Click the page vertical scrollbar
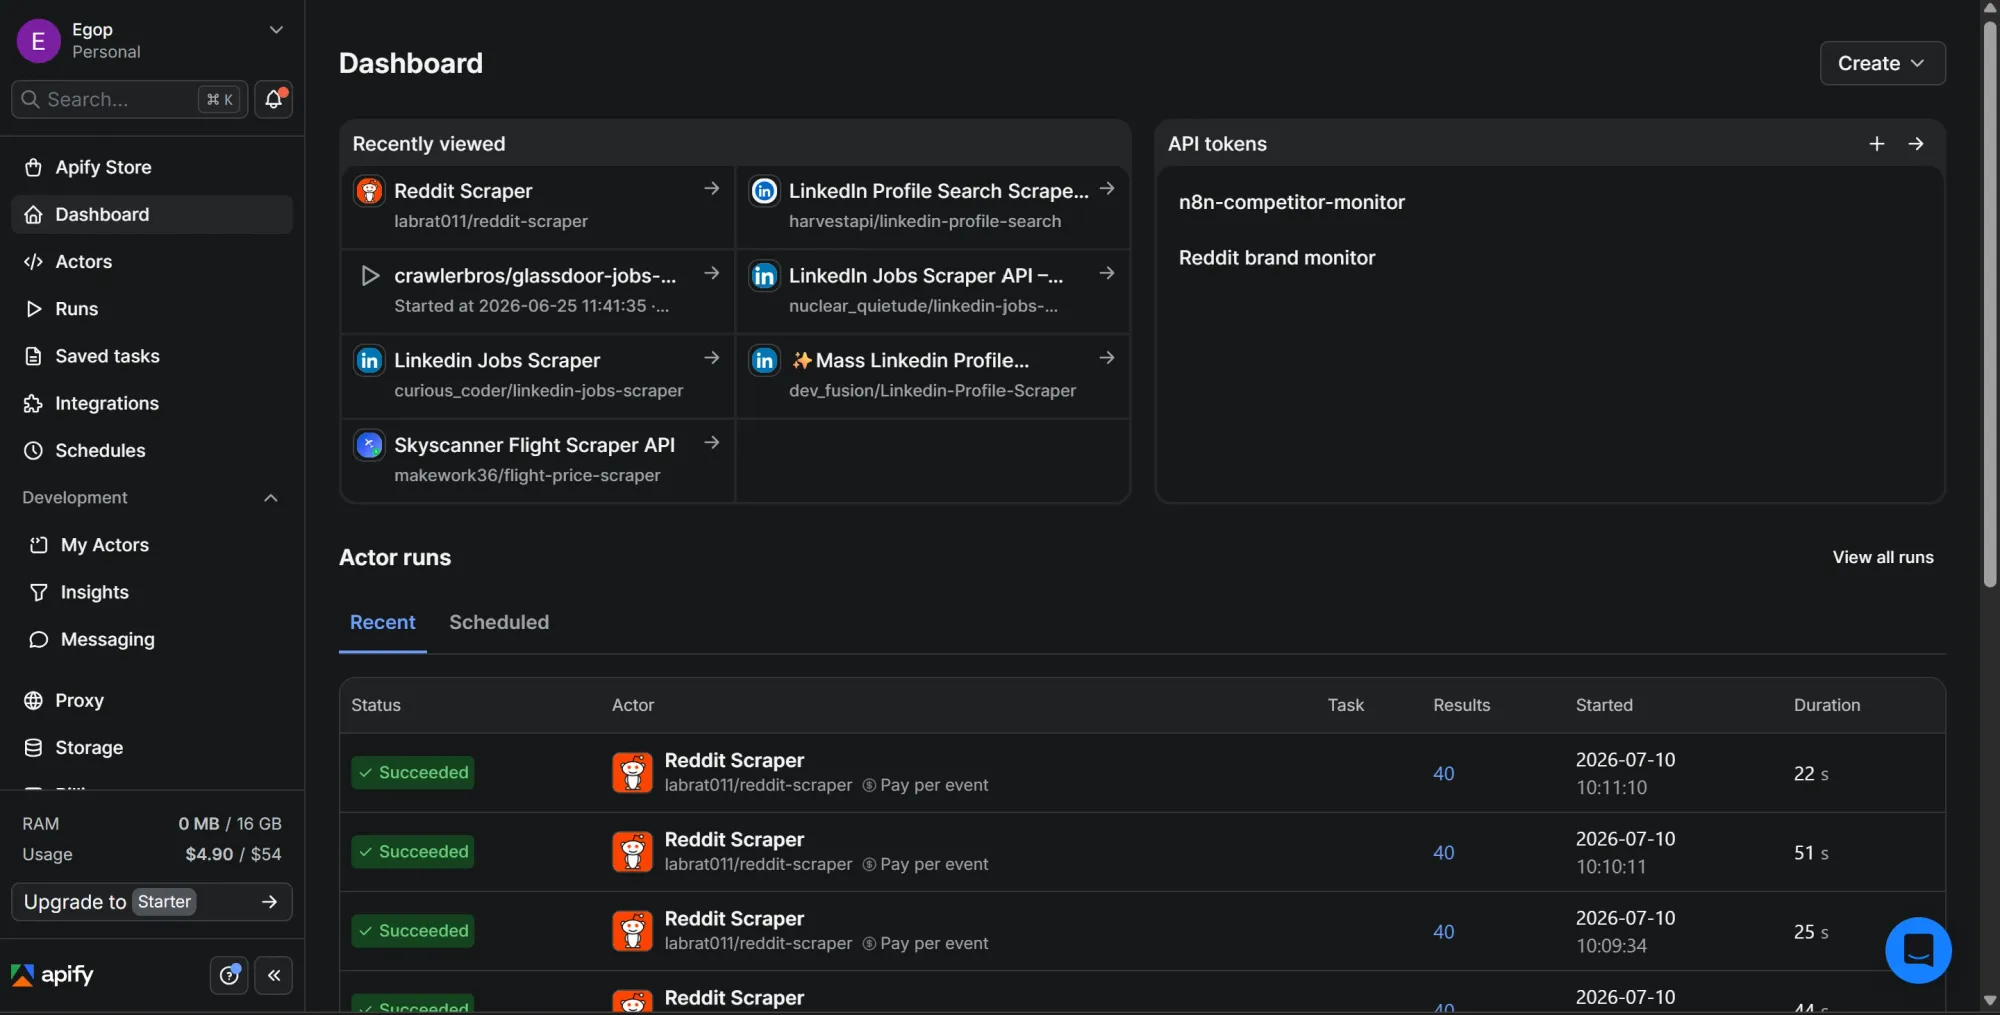The image size is (2000, 1015). point(1989,303)
